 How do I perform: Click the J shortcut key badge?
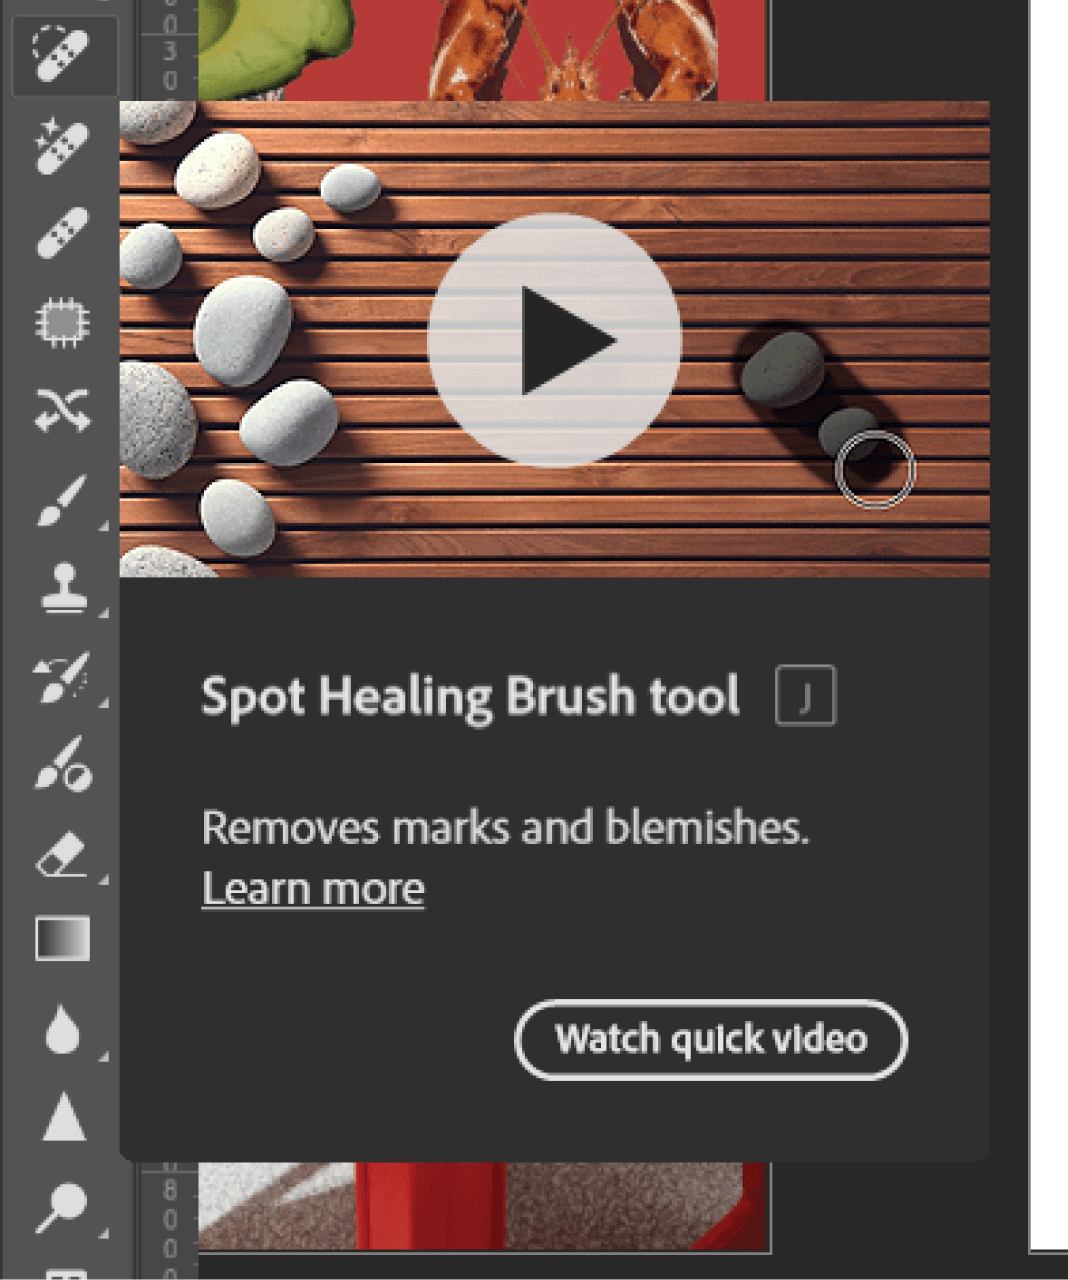click(x=805, y=697)
